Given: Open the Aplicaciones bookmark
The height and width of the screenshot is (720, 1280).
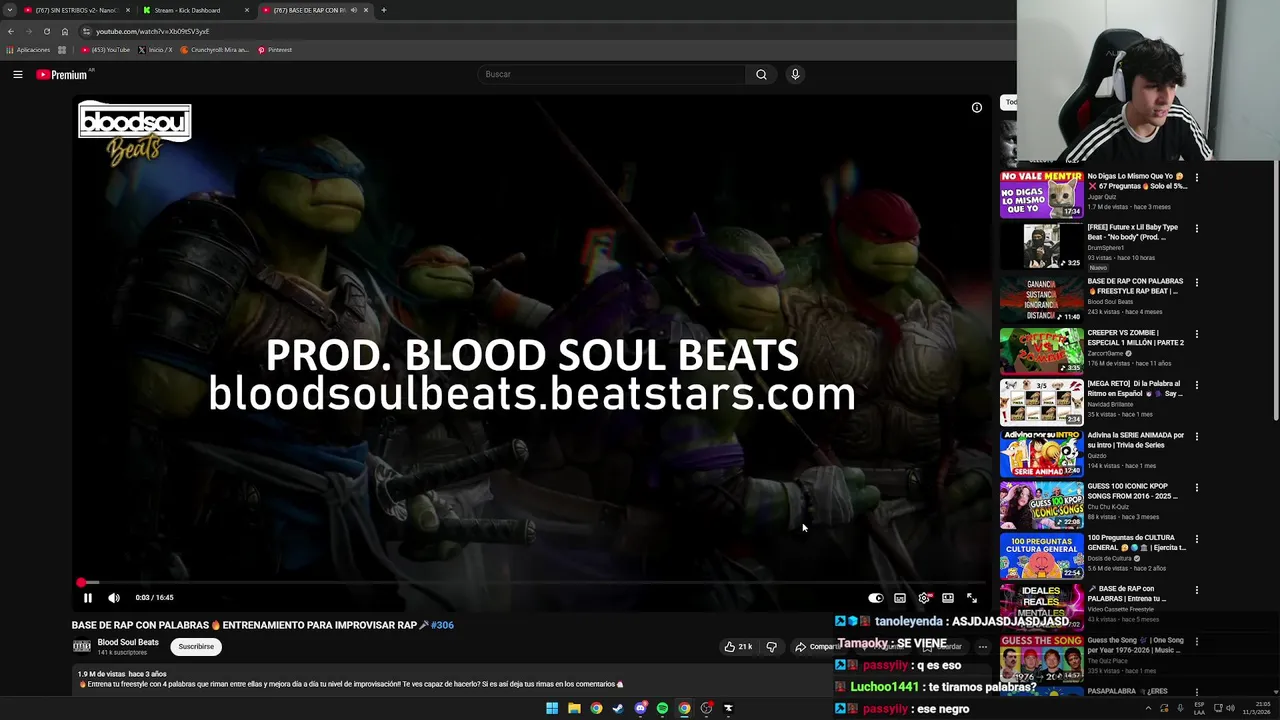Looking at the screenshot, I should pyautogui.click(x=29, y=50).
